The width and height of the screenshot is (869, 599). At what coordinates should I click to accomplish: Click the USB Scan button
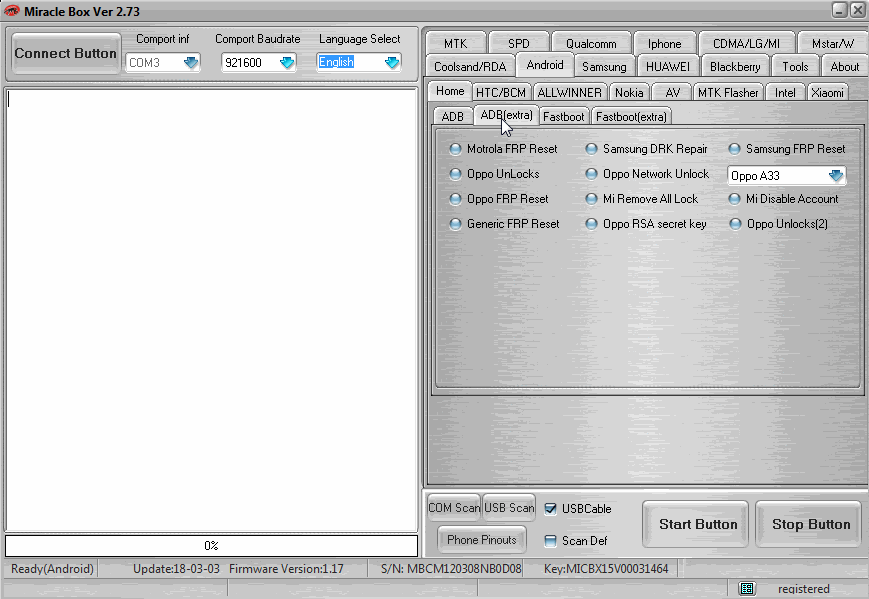(x=509, y=508)
